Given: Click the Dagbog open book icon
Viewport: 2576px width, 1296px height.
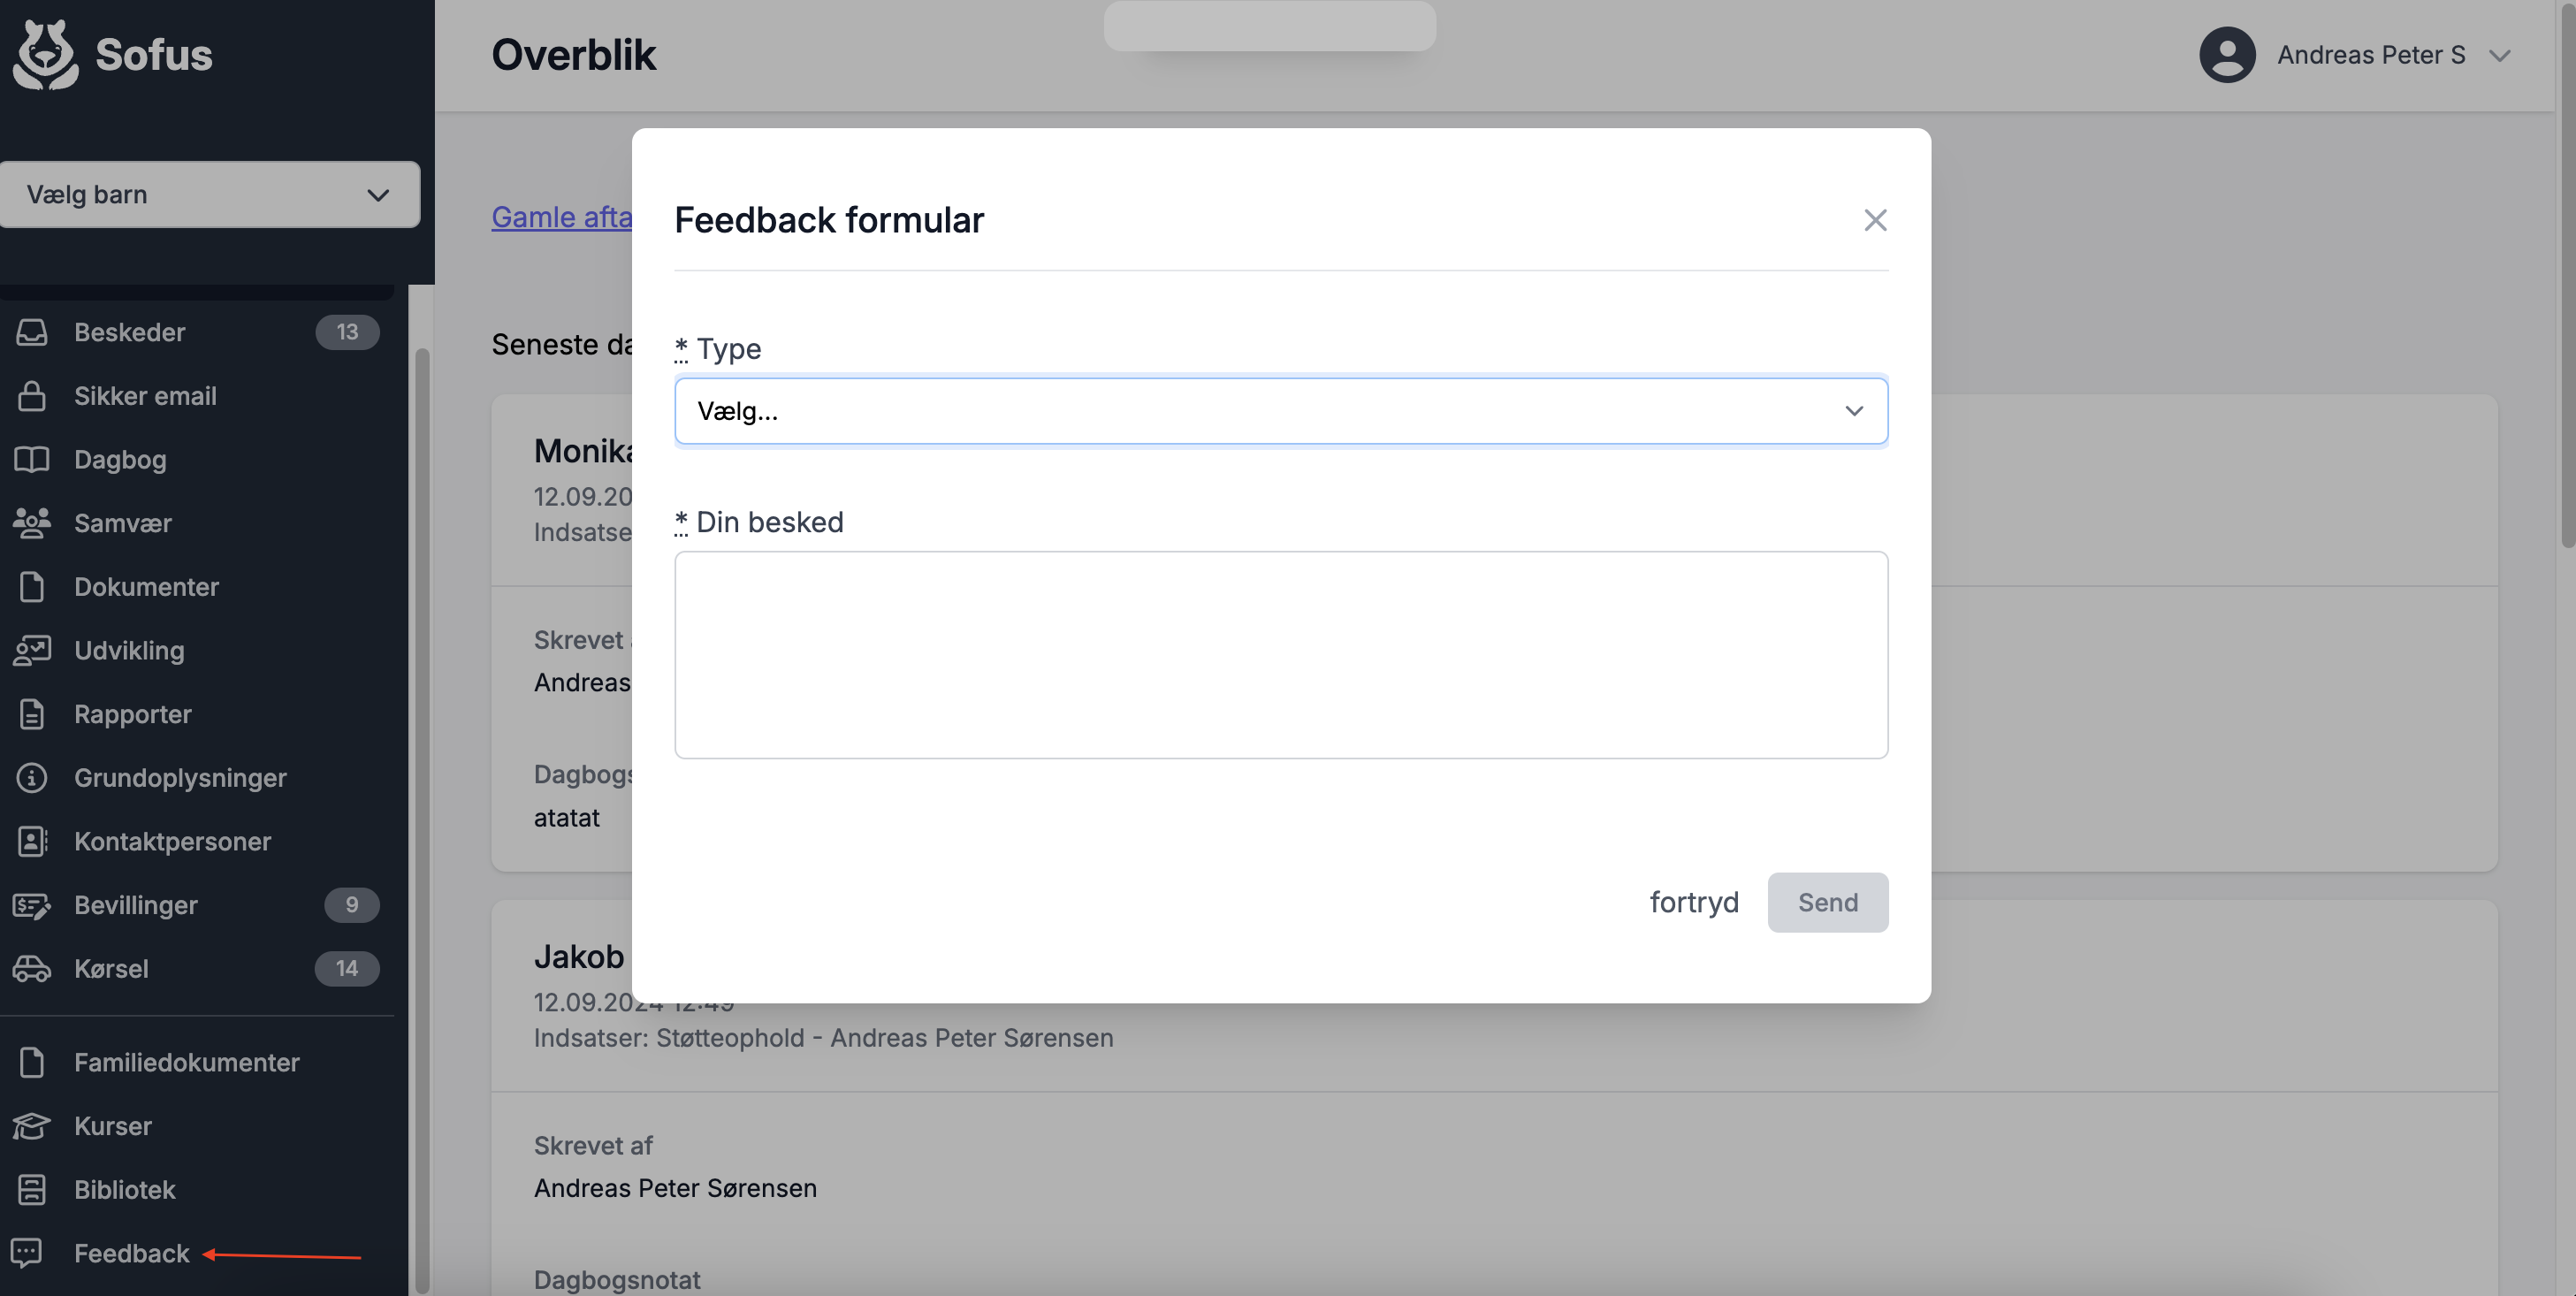Looking at the screenshot, I should pos(32,460).
